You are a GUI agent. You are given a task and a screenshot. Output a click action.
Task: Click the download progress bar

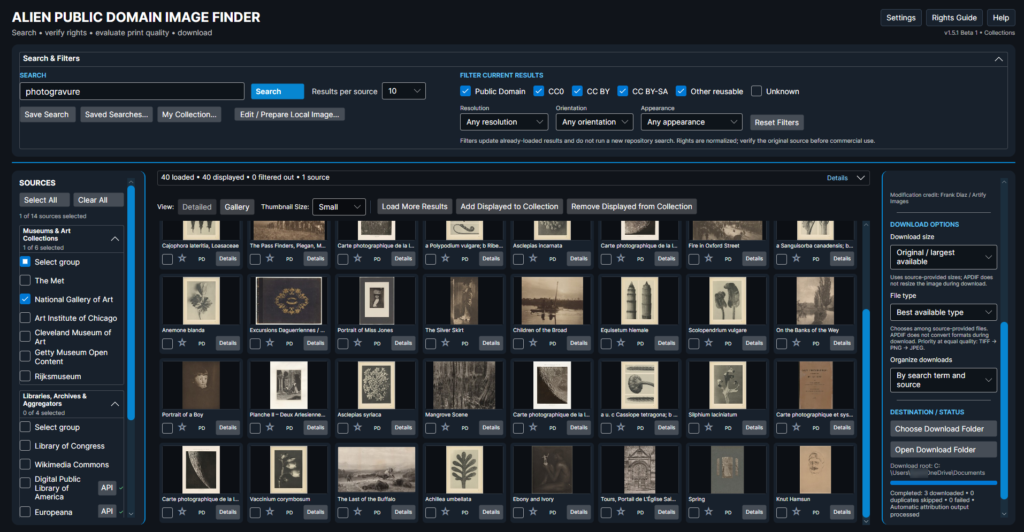click(943, 483)
